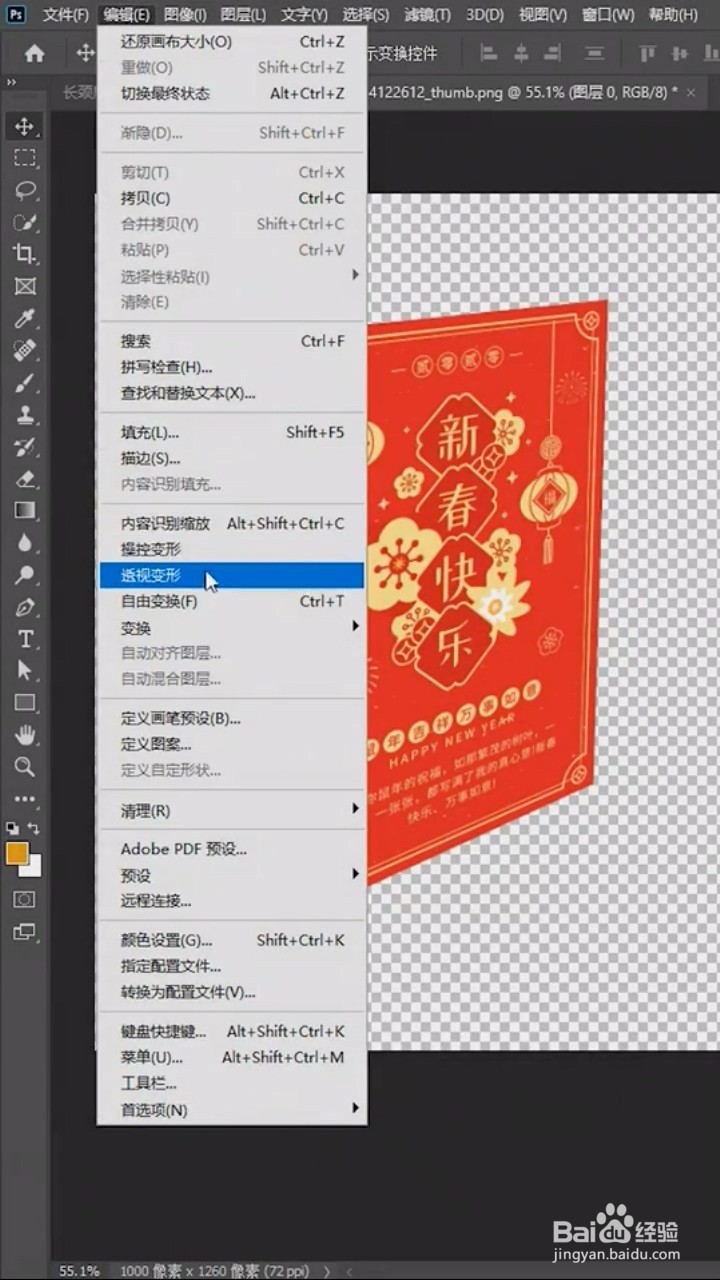The height and width of the screenshot is (1280, 720).
Task: Open the 图像(I) menu
Action: tap(185, 15)
